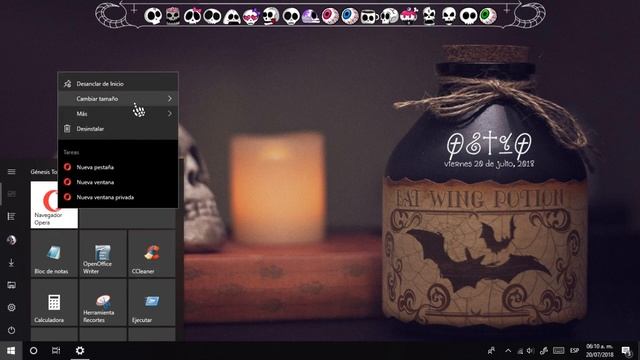
Task: Open the zombie skull with pink brain icon
Action: click(x=173, y=16)
